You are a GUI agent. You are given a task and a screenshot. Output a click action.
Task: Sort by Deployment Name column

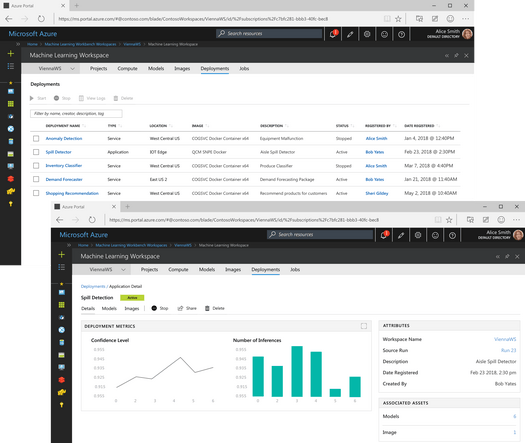click(66, 126)
